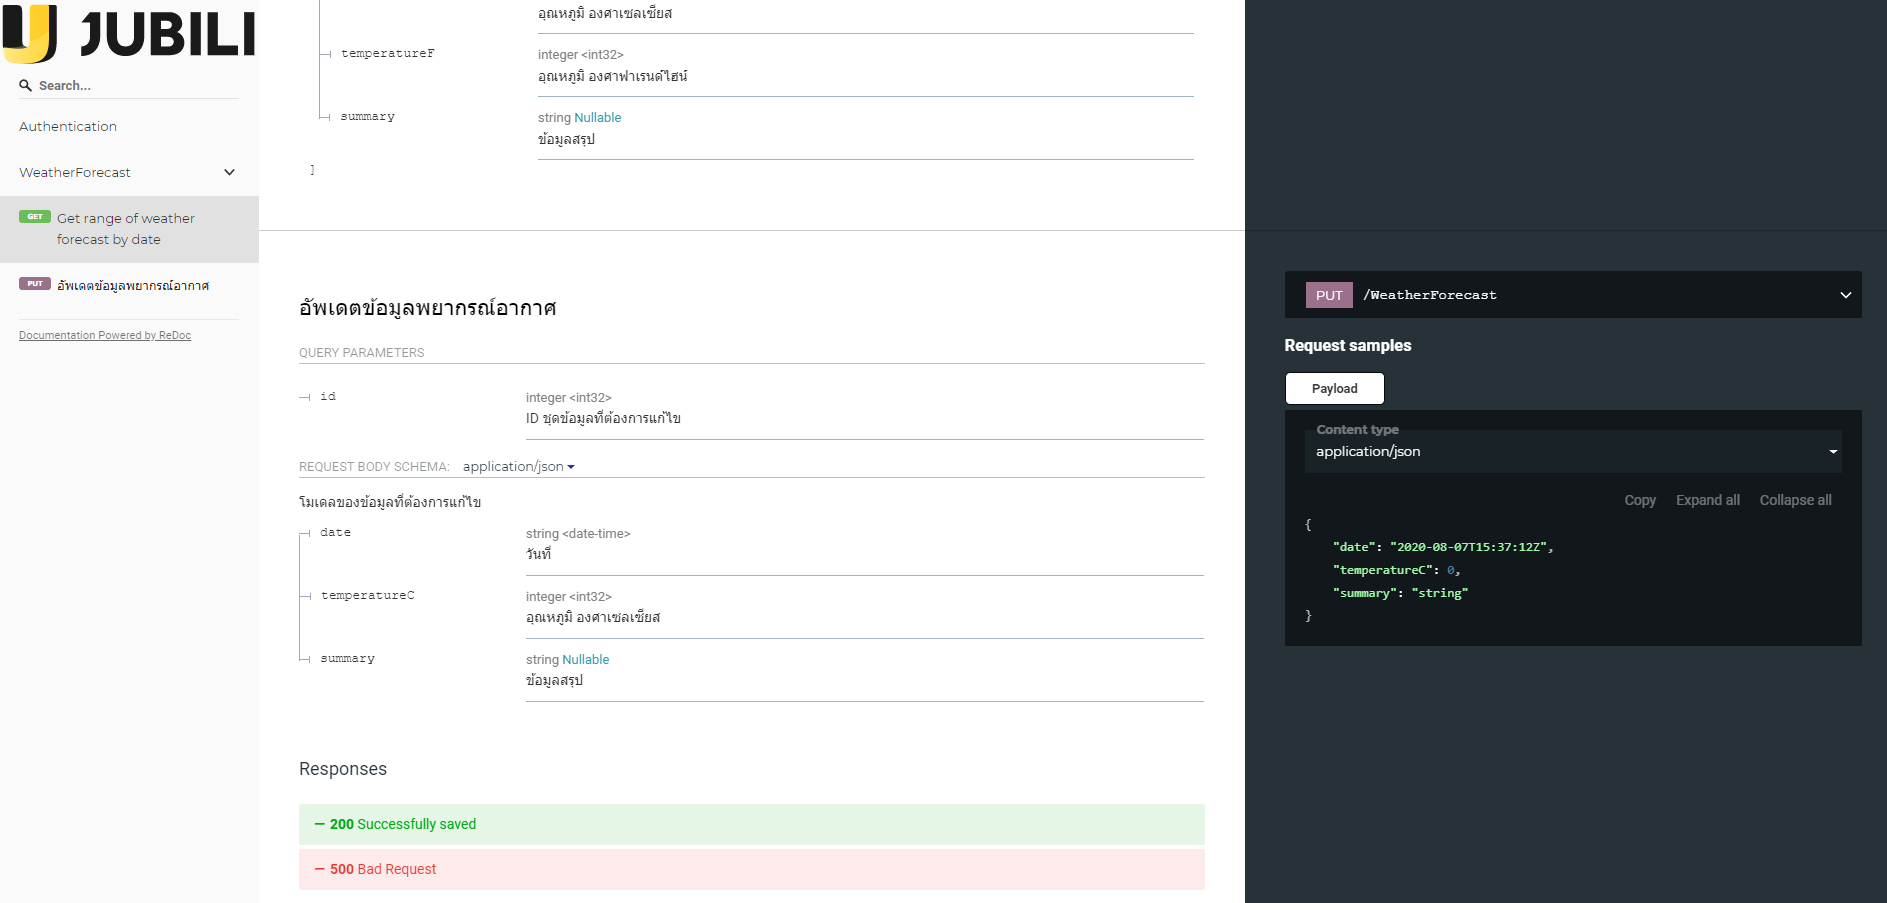Click the PUT badge on /WeatherForecast sample header
This screenshot has height=903, width=1887.
[1328, 294]
